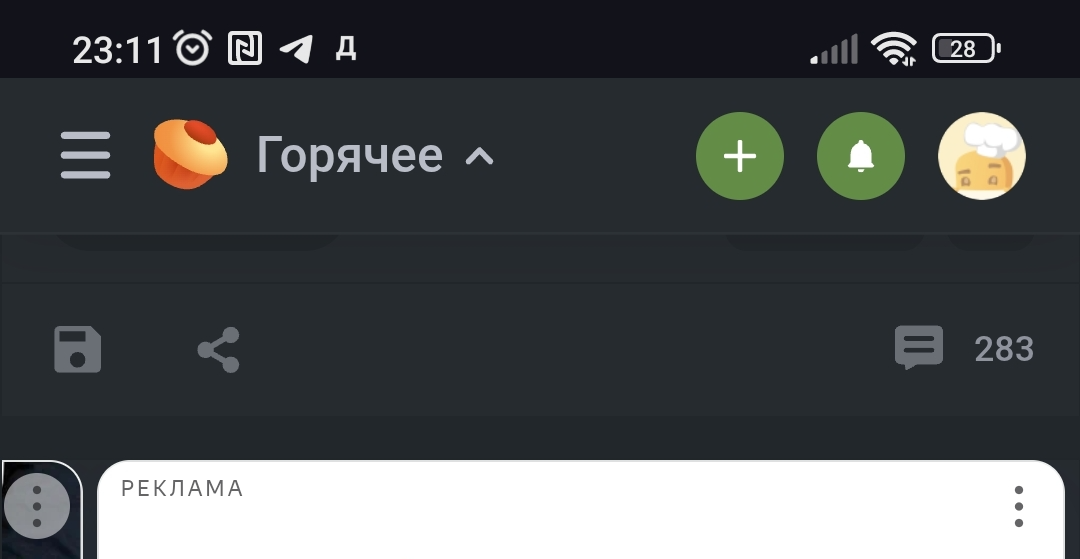1080x559 pixels.
Task: Save the post with floppy disk icon
Action: [78, 349]
